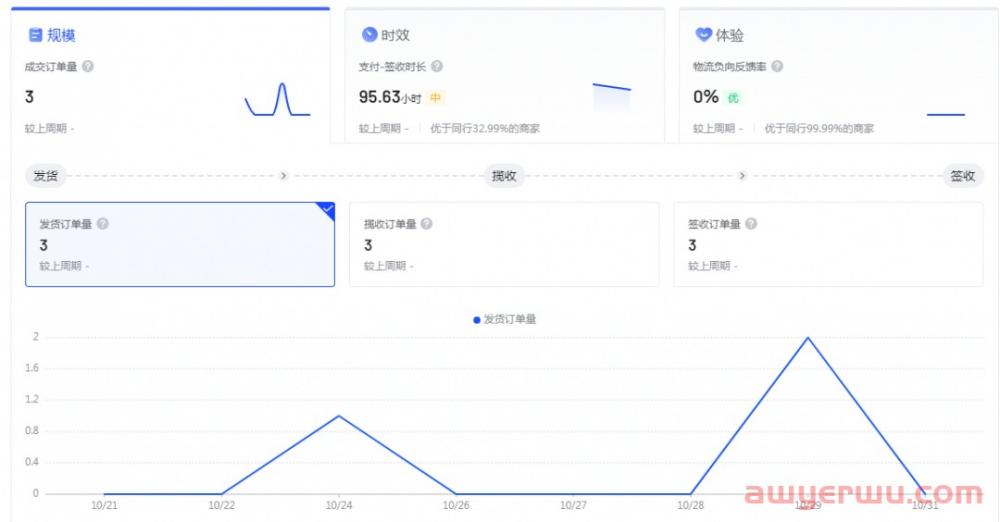
Task: Click the 10/29 peak on chart
Action: tap(808, 338)
